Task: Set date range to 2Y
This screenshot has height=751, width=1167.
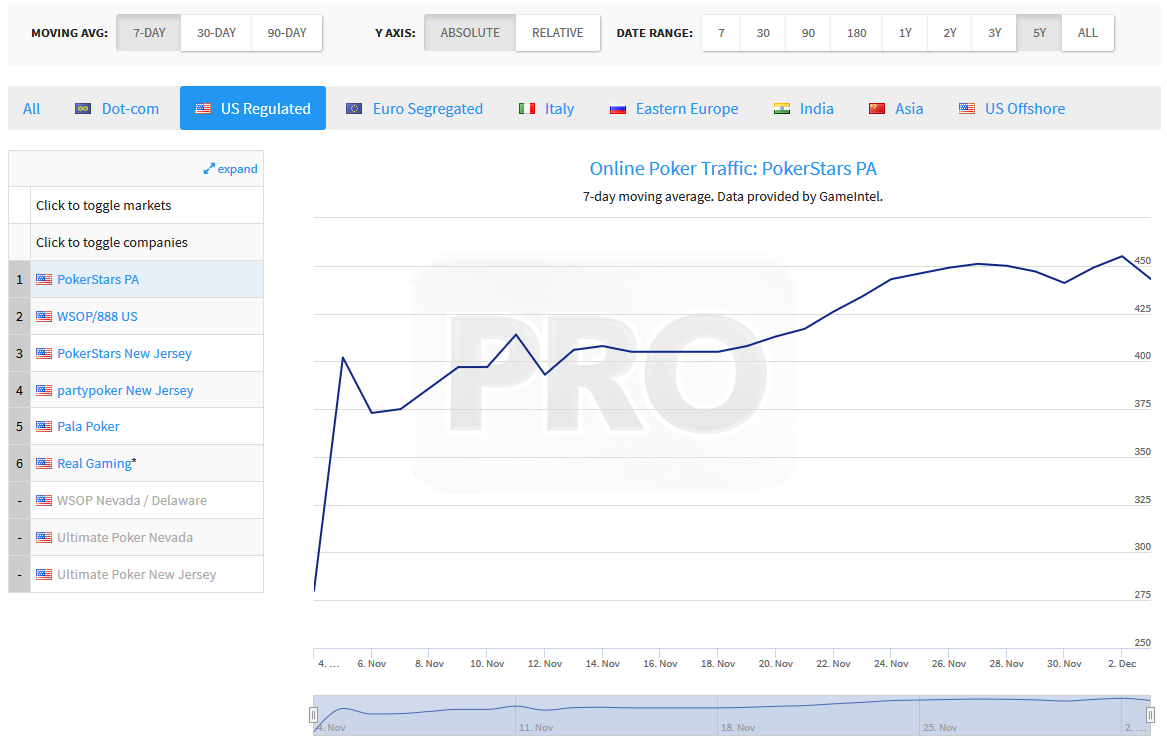Action: 950,33
